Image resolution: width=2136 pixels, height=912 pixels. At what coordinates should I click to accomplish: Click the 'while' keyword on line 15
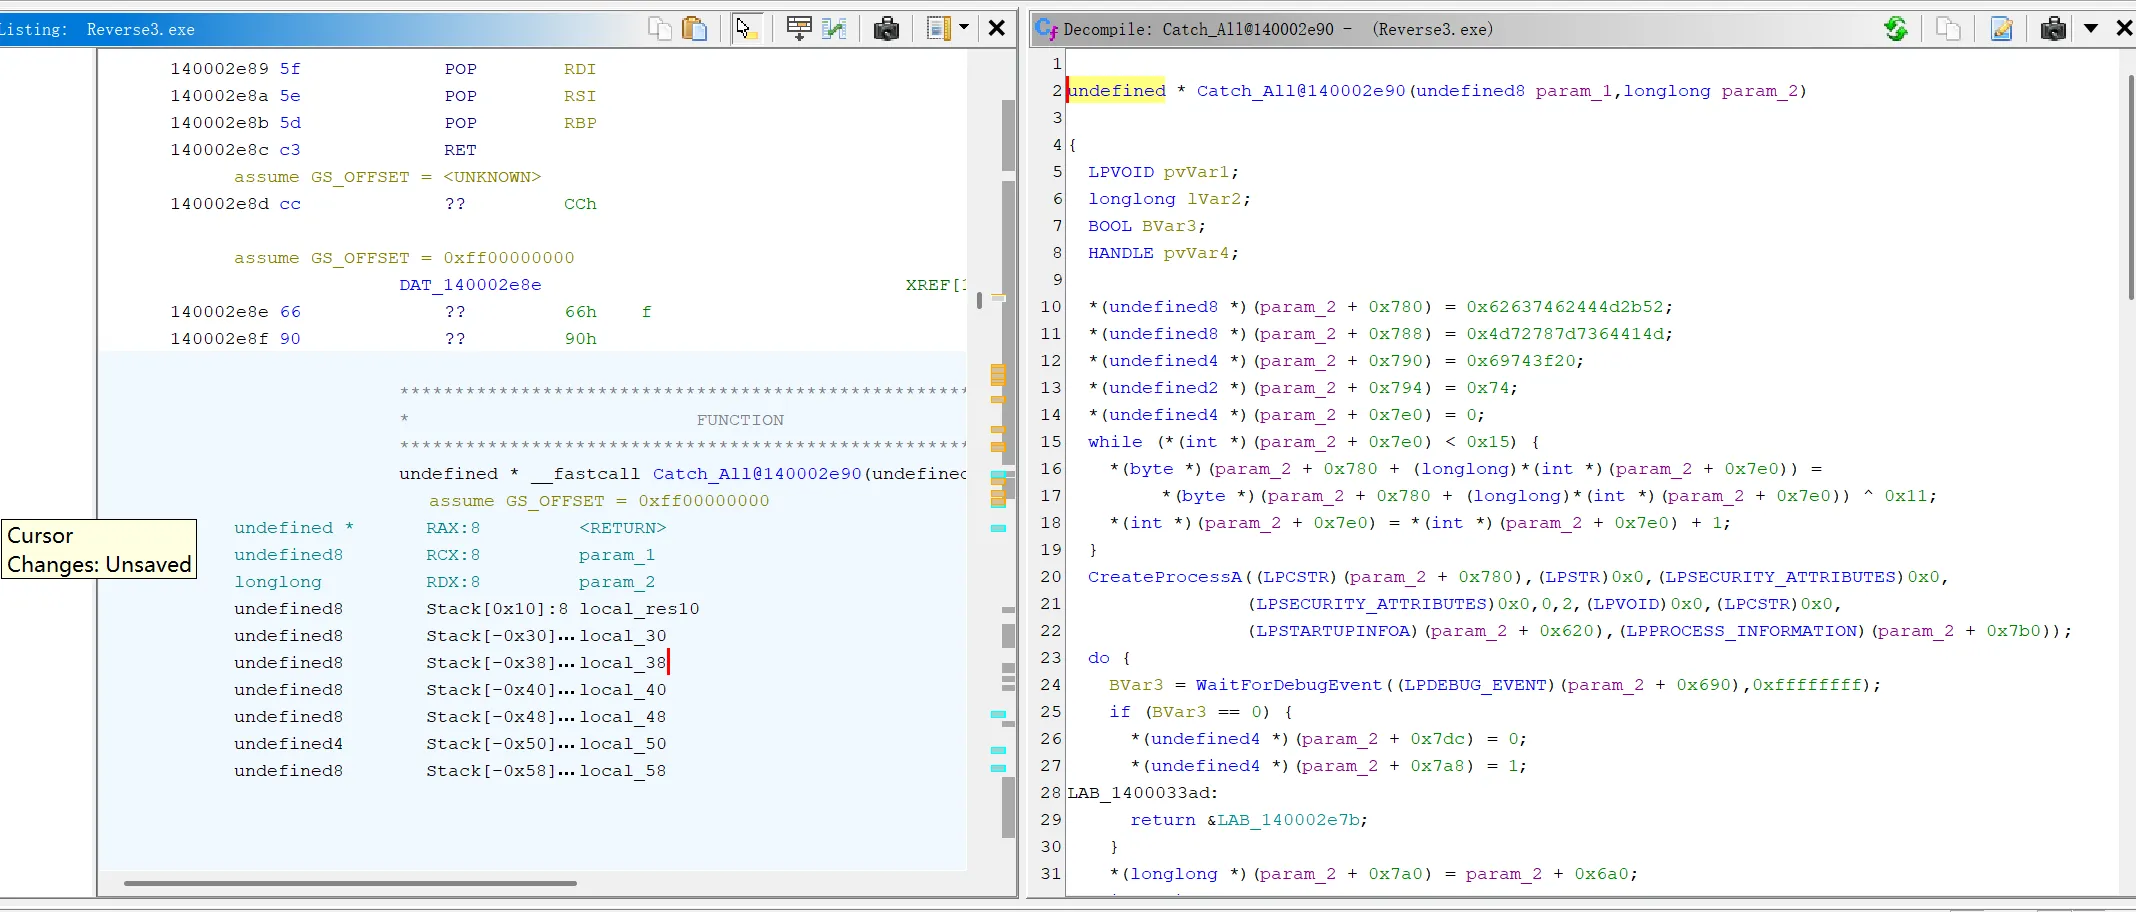1115,442
